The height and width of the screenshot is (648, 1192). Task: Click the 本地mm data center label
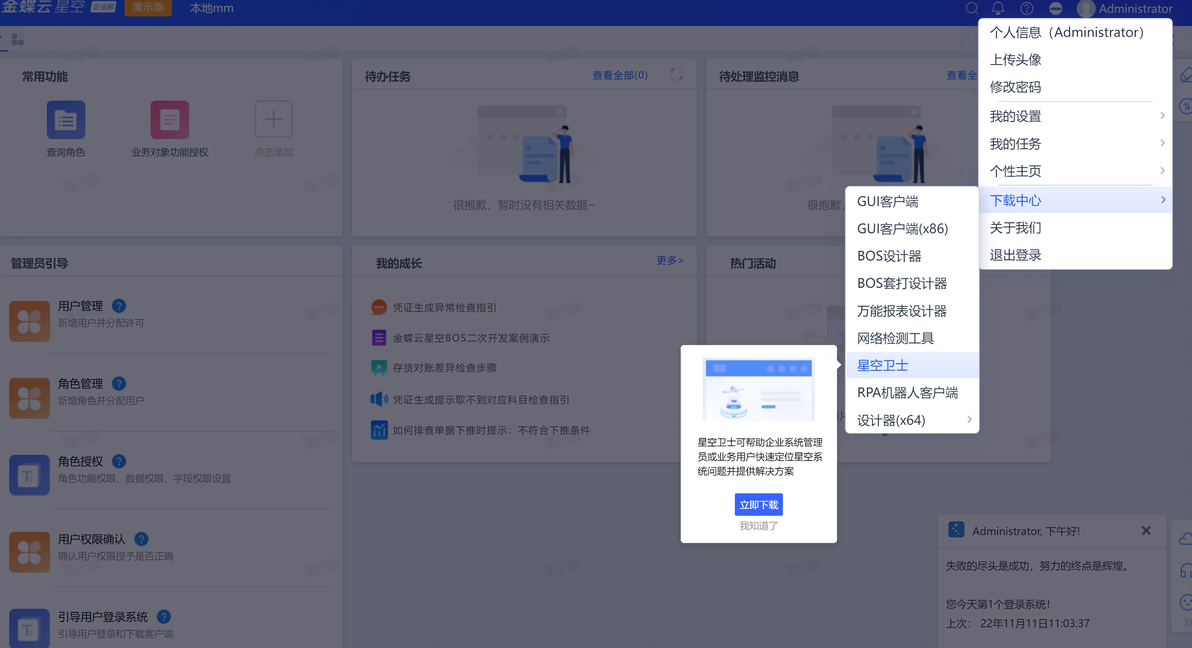[211, 8]
